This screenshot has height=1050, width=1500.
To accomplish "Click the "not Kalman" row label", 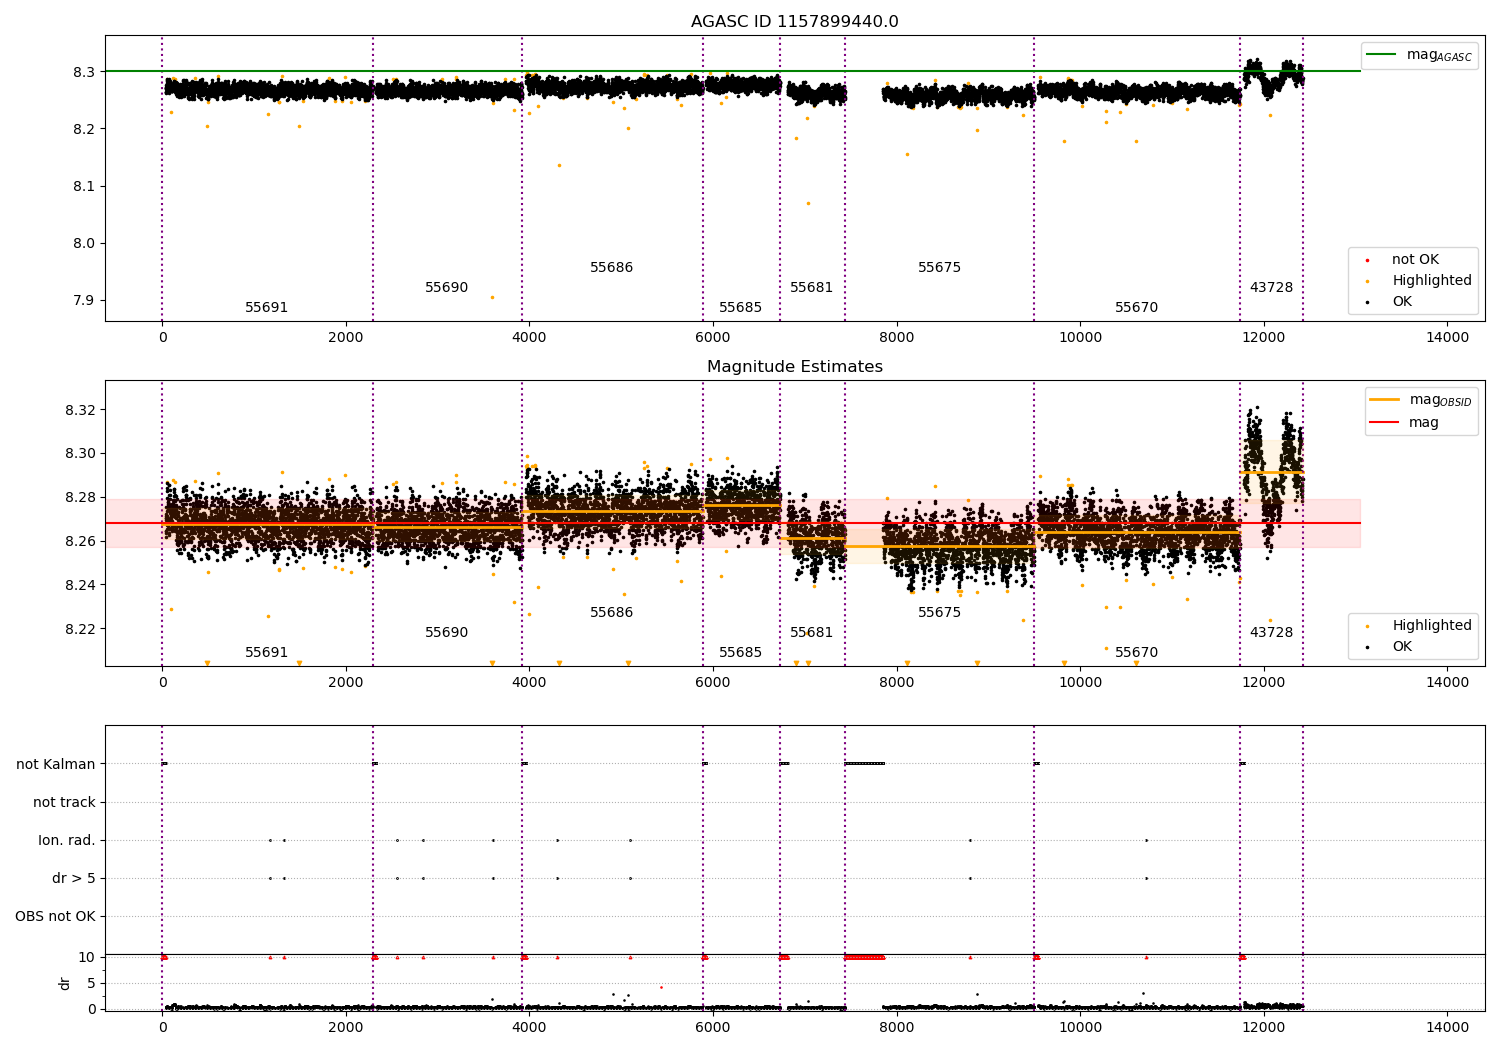I will point(56,765).
